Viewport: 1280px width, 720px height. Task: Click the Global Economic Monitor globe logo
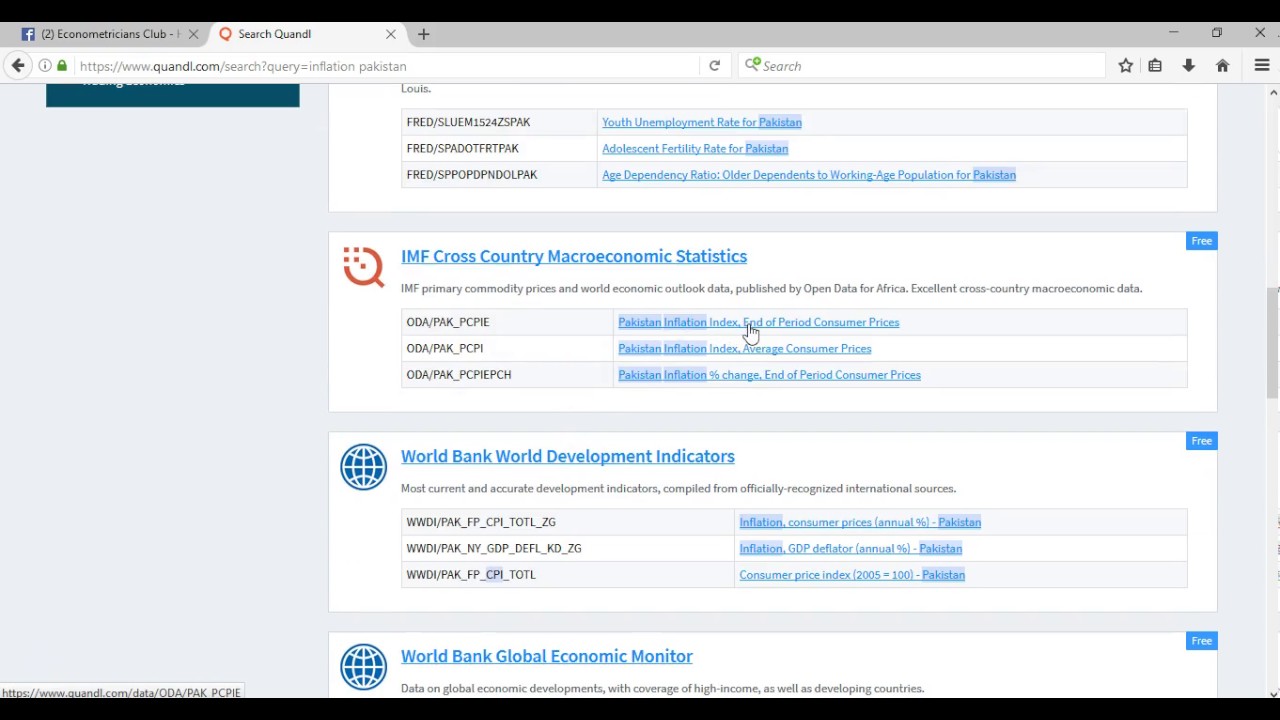(363, 667)
